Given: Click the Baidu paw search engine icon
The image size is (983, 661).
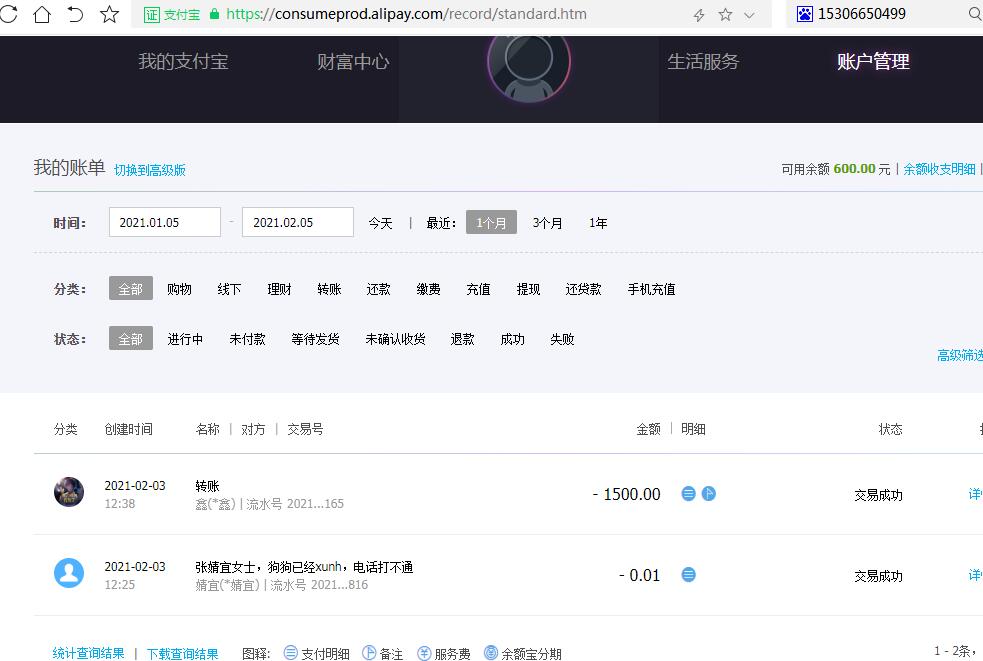Looking at the screenshot, I should click(x=804, y=14).
